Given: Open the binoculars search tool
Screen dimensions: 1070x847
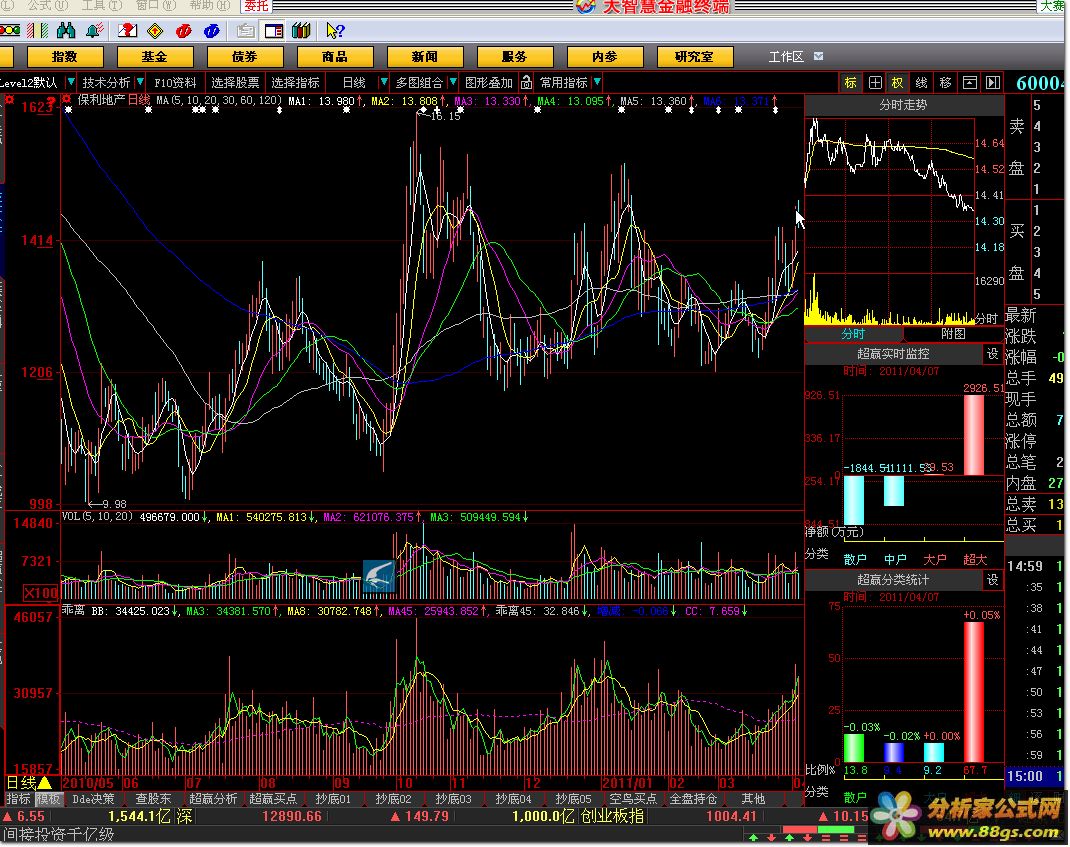Looking at the screenshot, I should 66,31.
